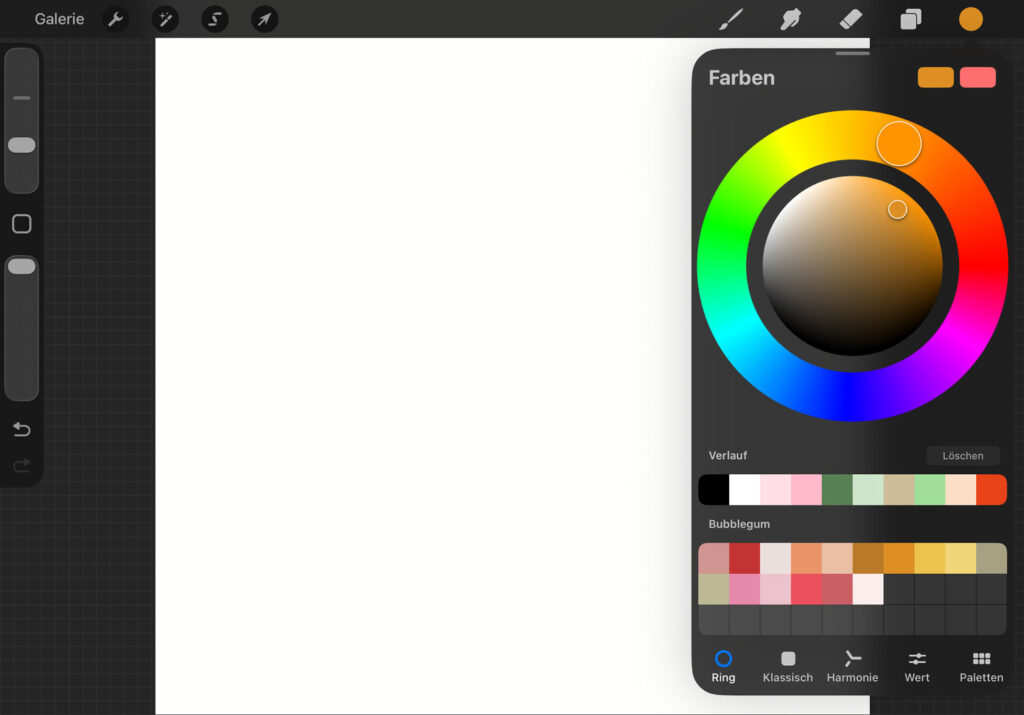This screenshot has height=715, width=1024.
Task: Open the Layers panel icon
Action: click(x=910, y=19)
